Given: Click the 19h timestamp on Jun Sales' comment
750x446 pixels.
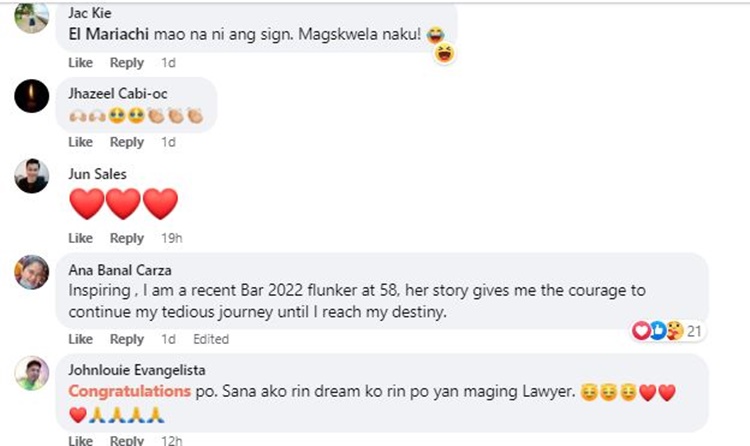Looking at the screenshot, I should (172, 238).
